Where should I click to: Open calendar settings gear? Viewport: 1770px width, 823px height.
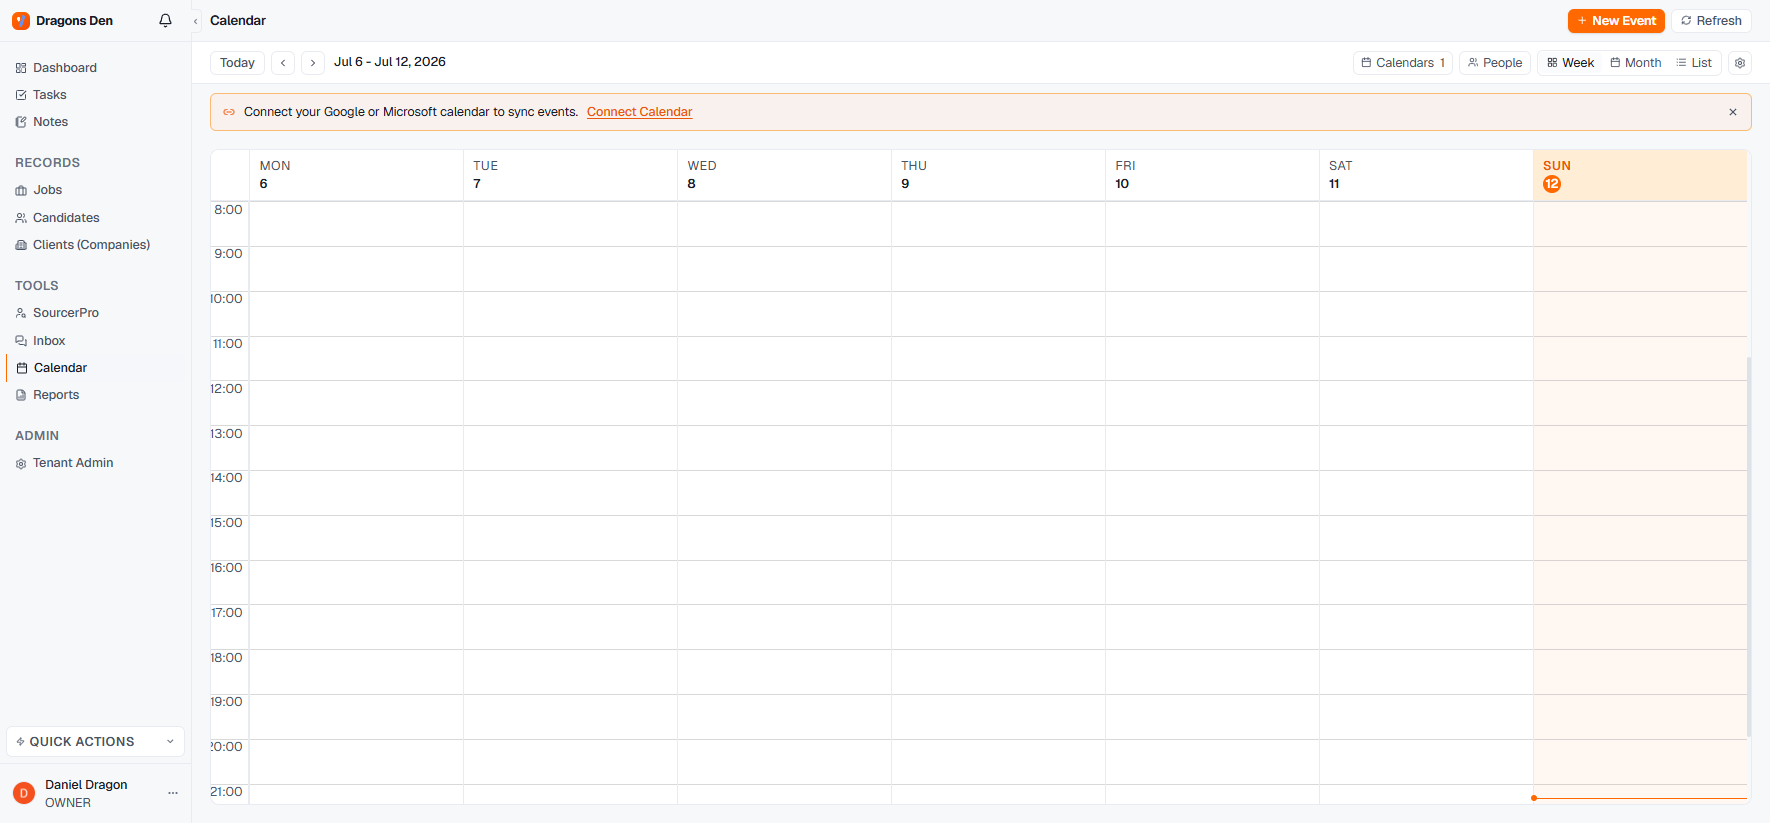[x=1740, y=62]
